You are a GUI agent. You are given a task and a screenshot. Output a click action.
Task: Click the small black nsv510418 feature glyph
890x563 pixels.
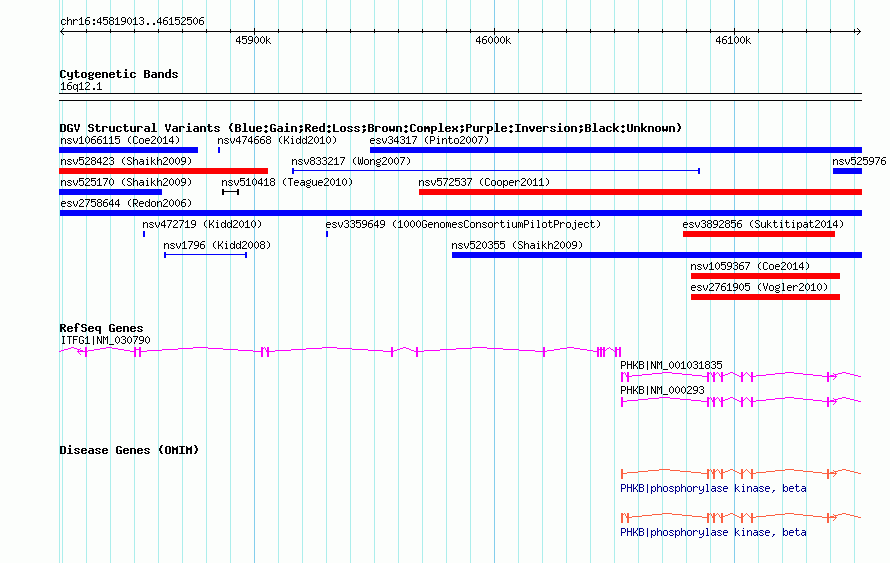point(230,192)
